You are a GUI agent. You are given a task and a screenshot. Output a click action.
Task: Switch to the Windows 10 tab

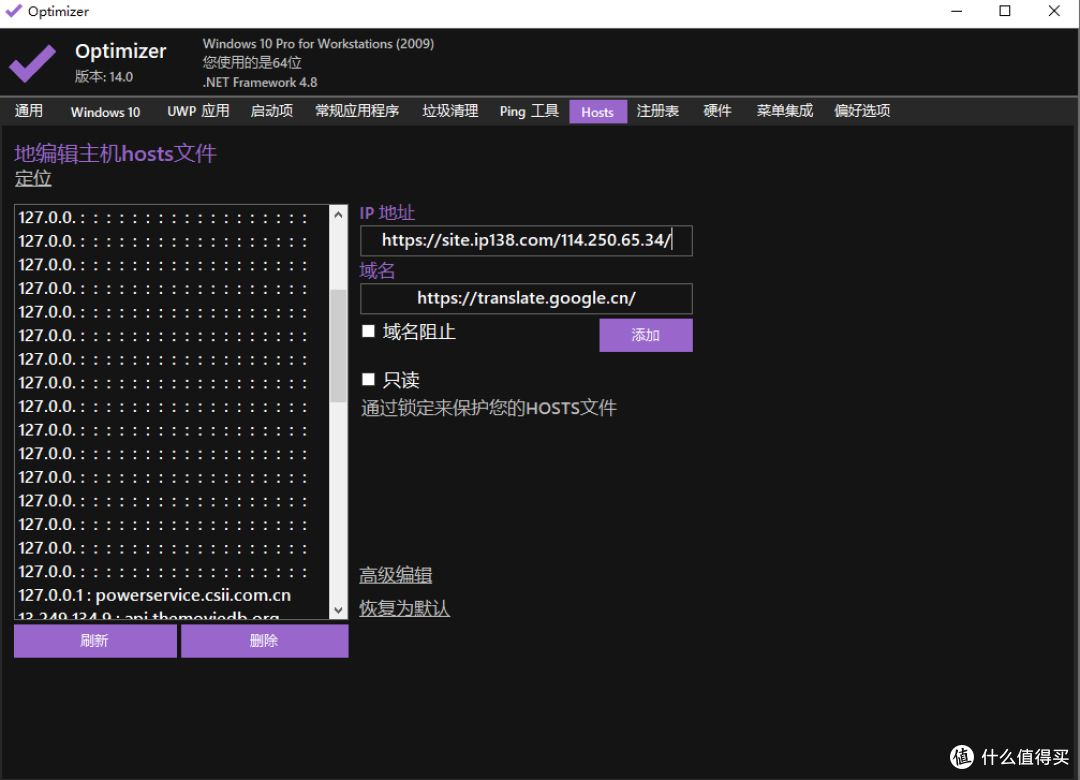coord(105,112)
